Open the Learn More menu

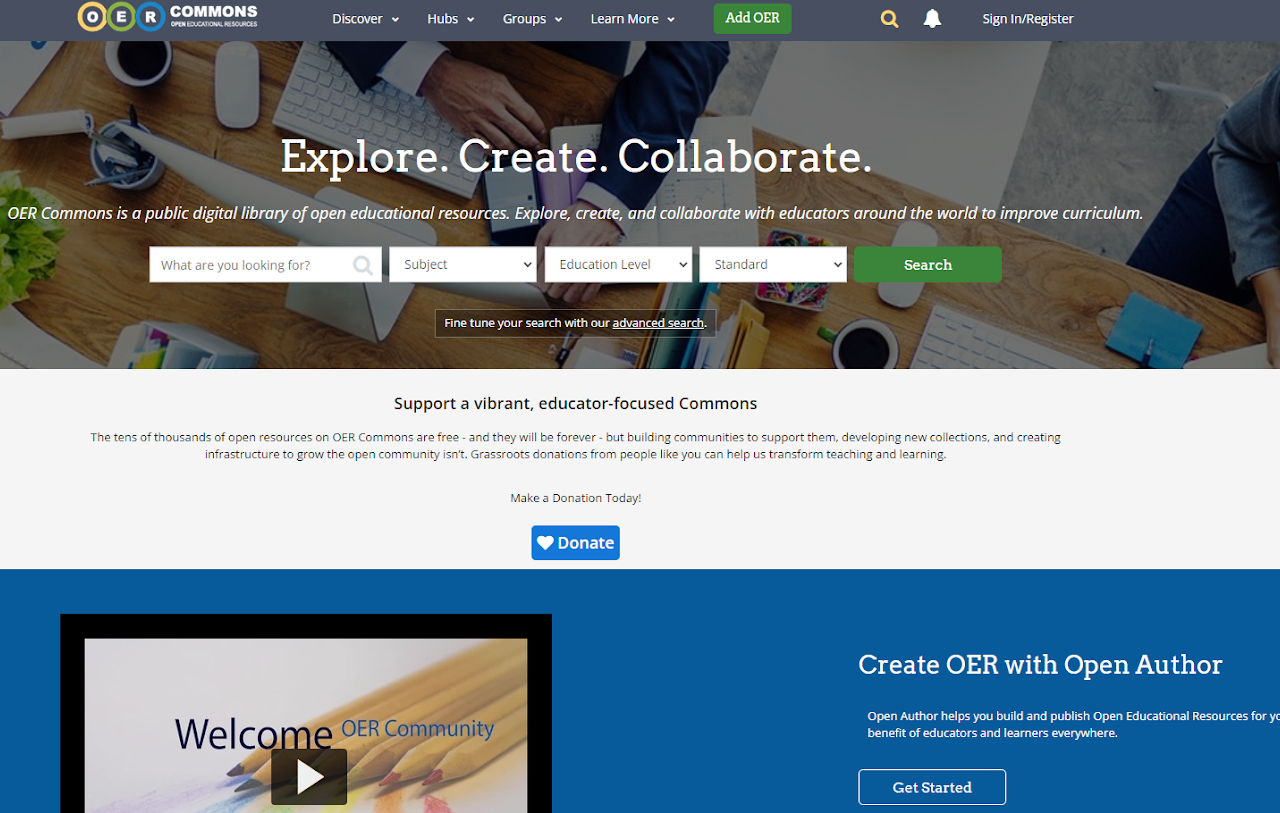[632, 19]
